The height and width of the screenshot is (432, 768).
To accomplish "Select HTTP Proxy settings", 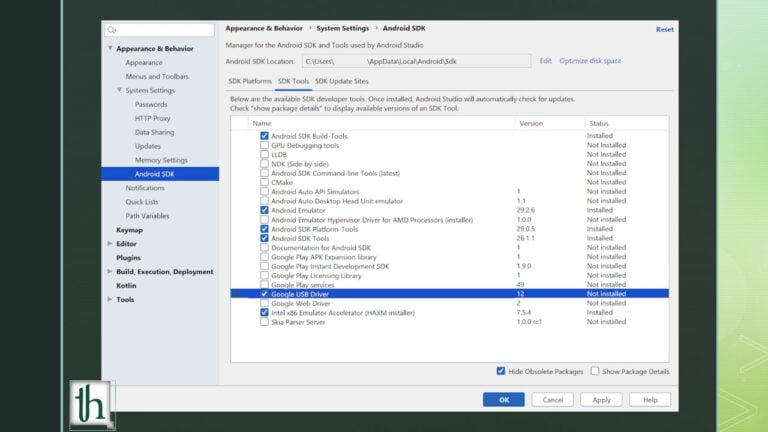I will pyautogui.click(x=152, y=118).
